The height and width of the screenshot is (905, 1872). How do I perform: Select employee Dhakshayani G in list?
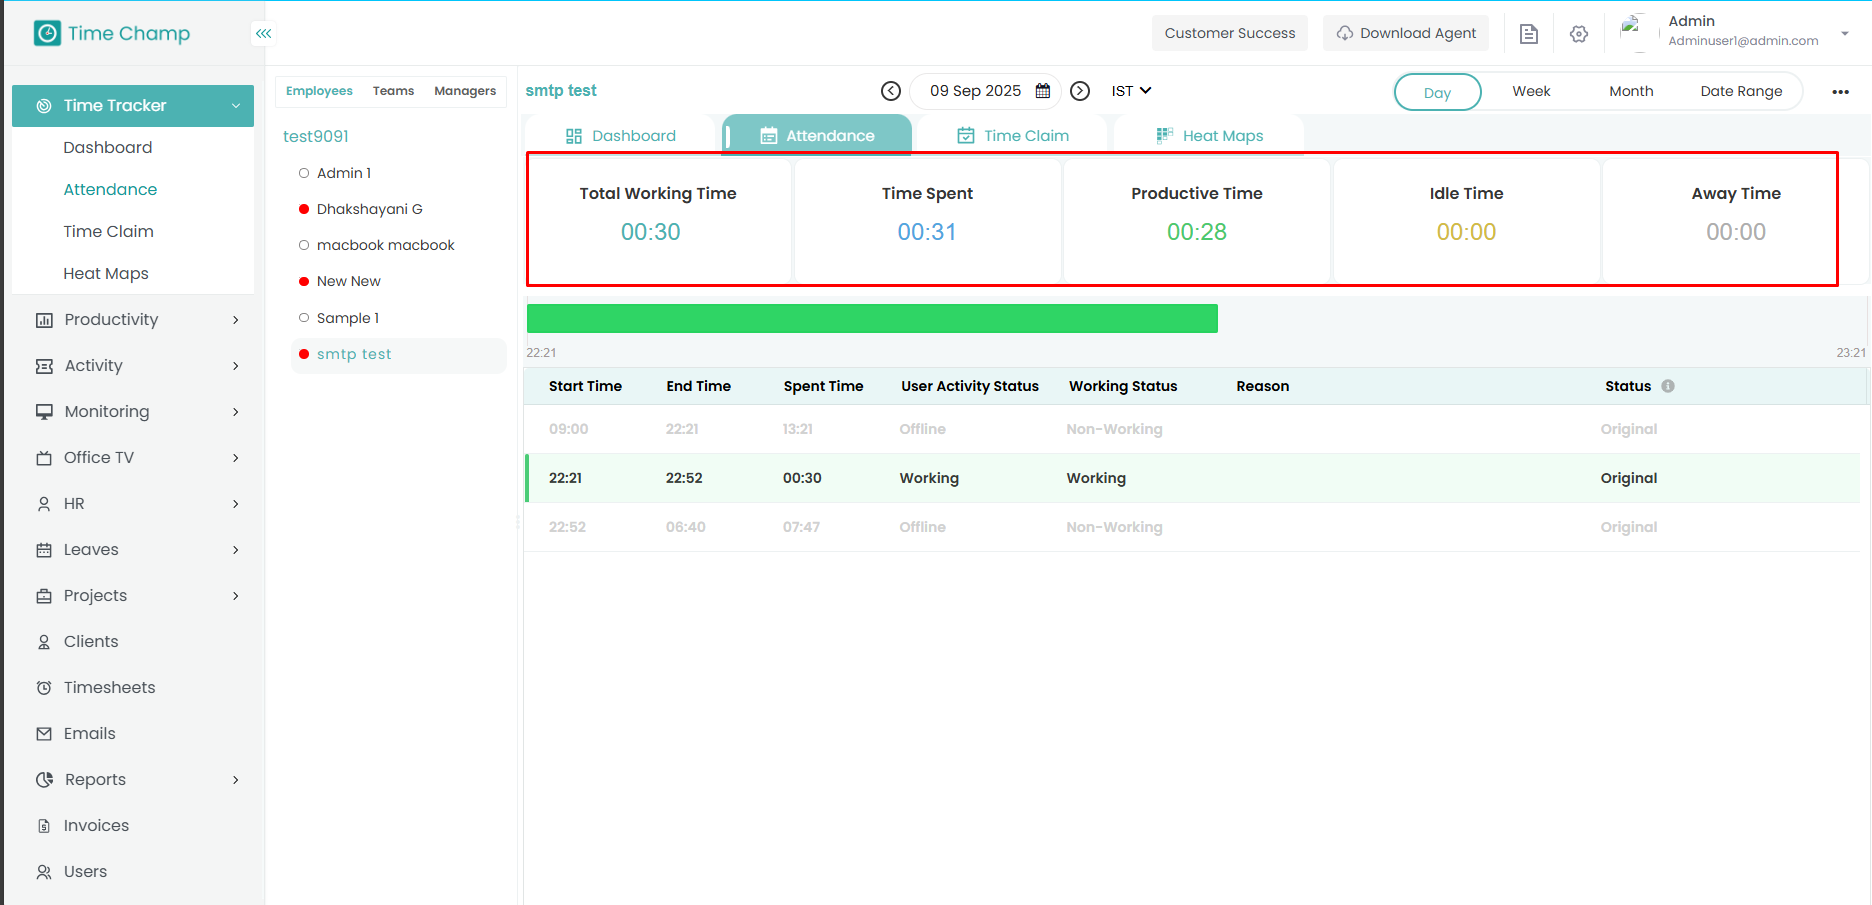[369, 209]
